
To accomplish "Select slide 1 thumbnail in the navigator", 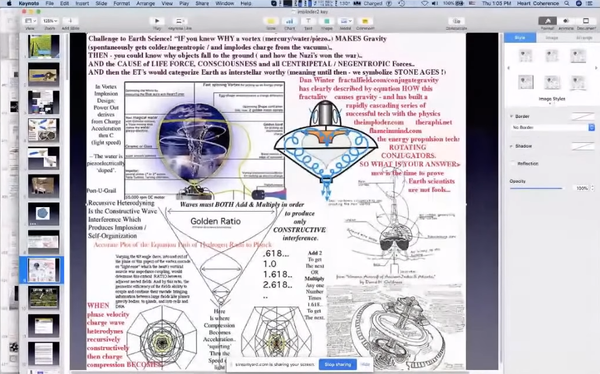I will pyautogui.click(x=44, y=46).
